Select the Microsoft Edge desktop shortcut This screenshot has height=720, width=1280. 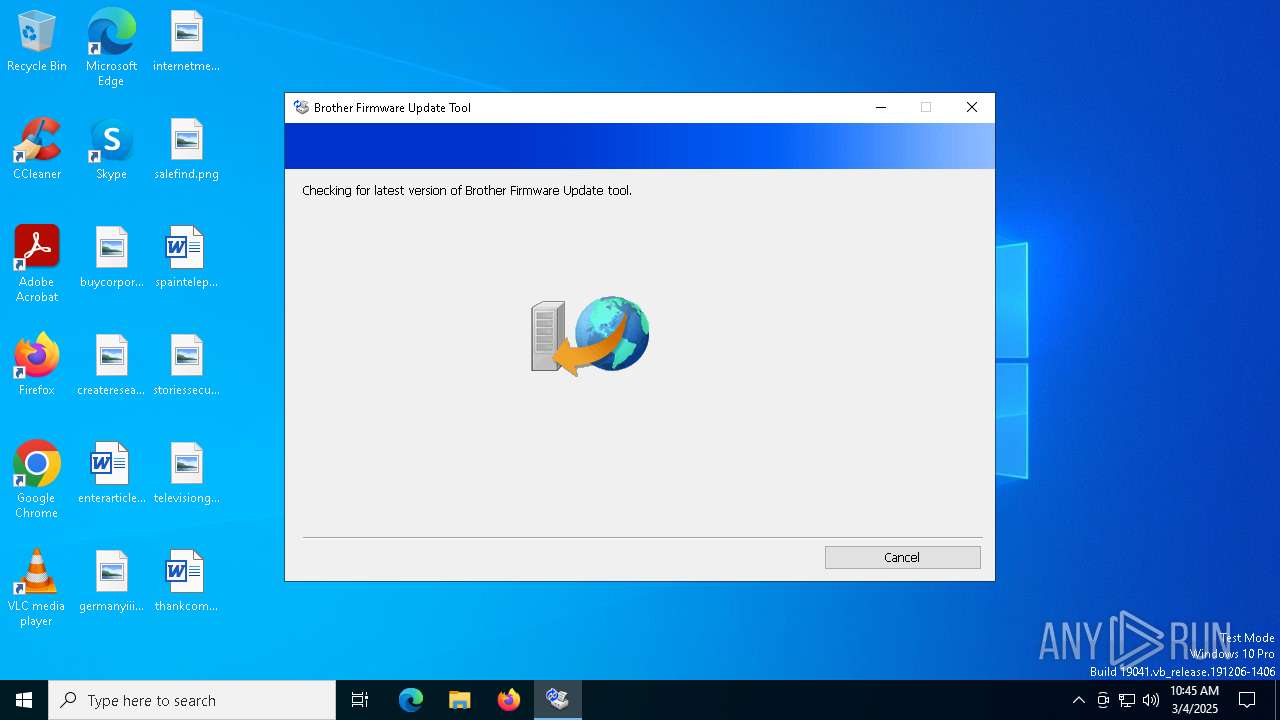coord(111,48)
